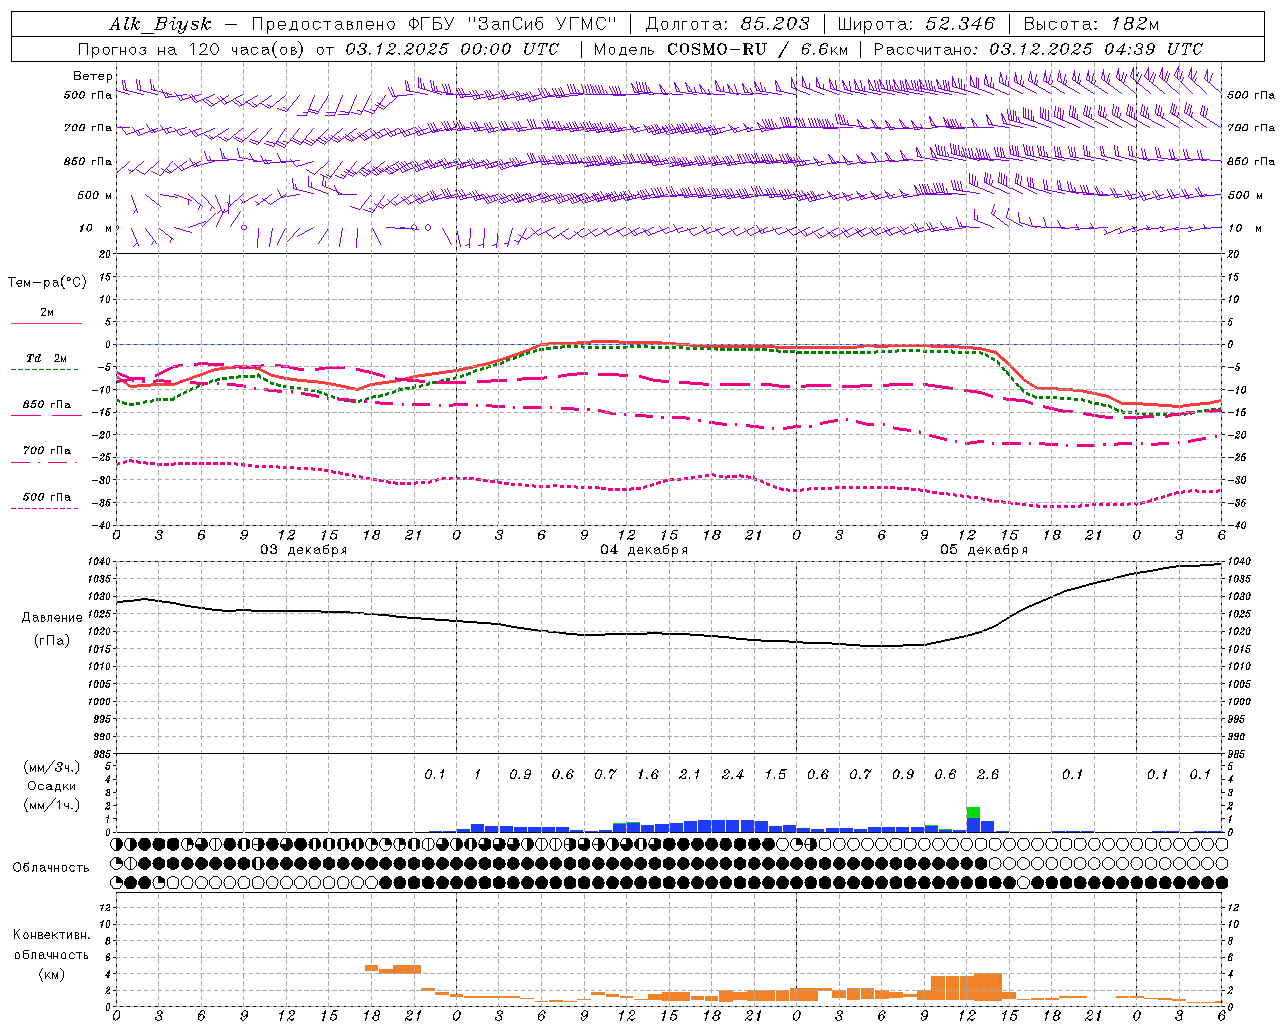Click the (гПа) unit under Давление
Image resolution: width=1280 pixels, height=1024 pixels.
coord(52,640)
